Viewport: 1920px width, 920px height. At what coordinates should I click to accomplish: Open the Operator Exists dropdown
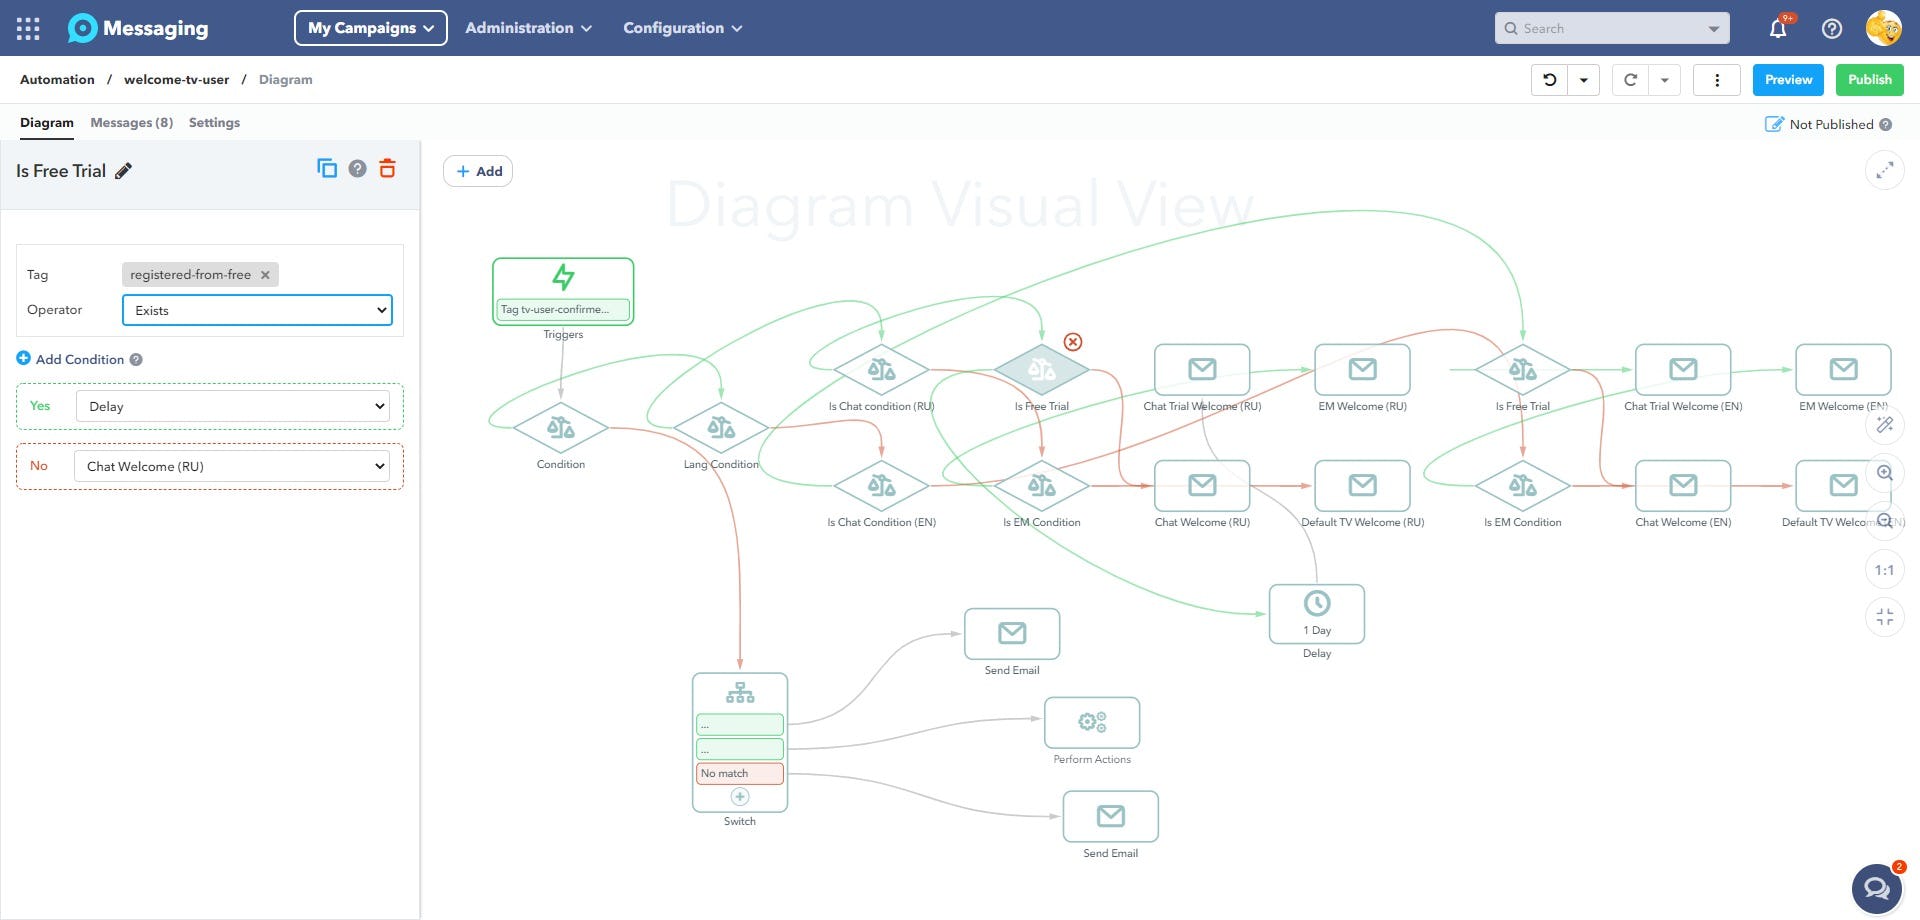257,310
